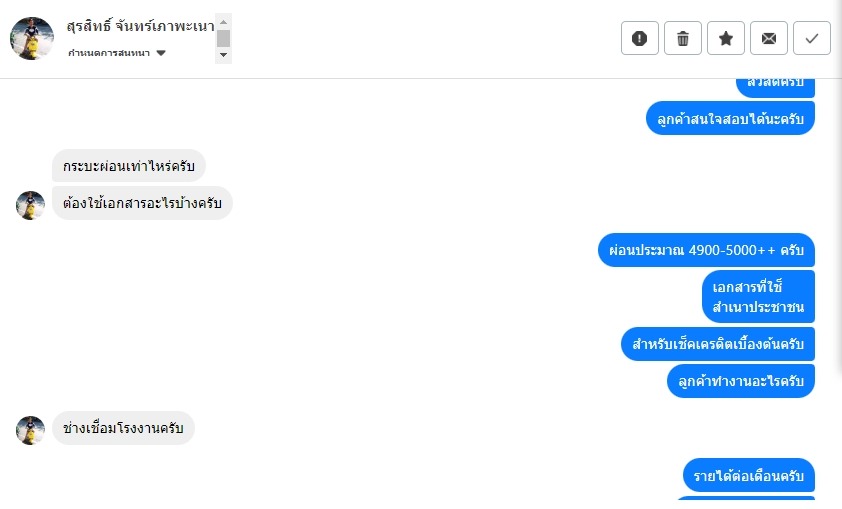Click the message สำหรับเช็คเครดิตเบื้องต้นครับ
This screenshot has height=509, width=842.
[717, 344]
